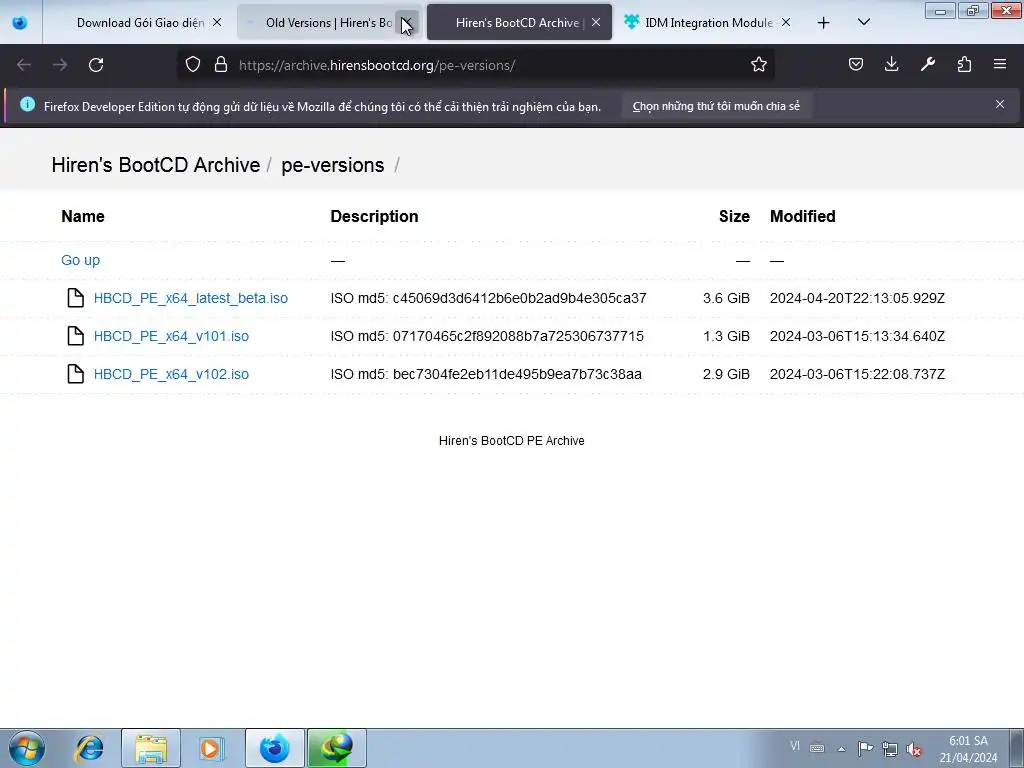Download HBCD_PE_x64_latest_beta.iso
Image resolution: width=1024 pixels, height=768 pixels.
tap(191, 298)
